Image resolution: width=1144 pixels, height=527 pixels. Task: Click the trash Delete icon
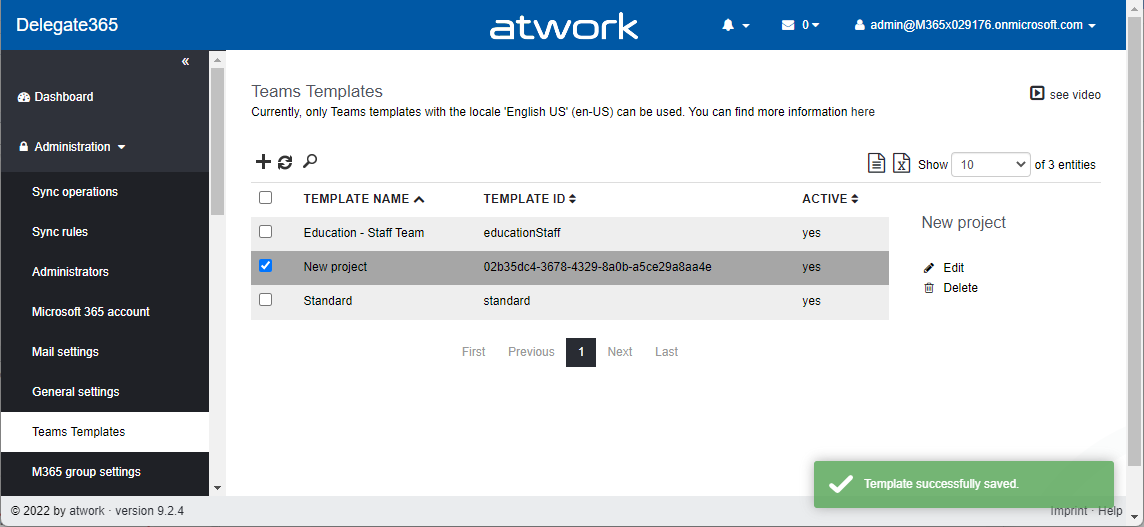929,288
